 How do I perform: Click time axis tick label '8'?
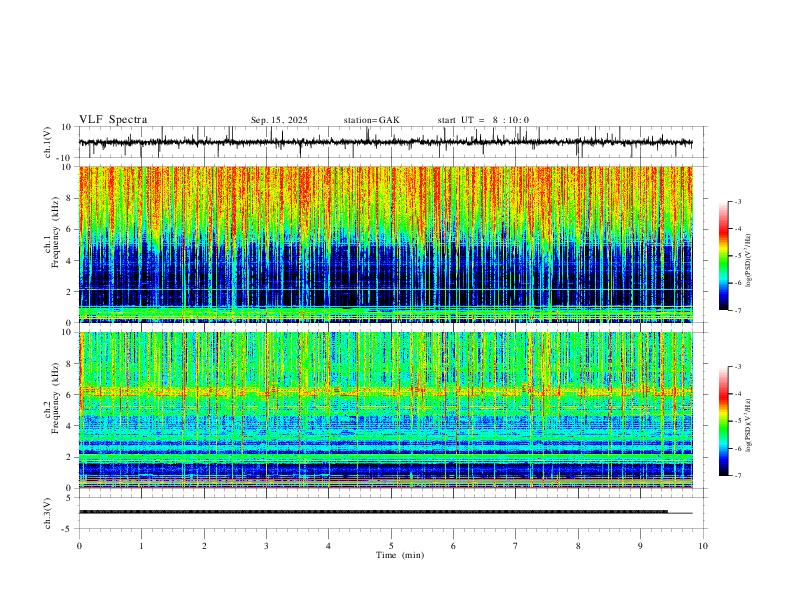[578, 546]
